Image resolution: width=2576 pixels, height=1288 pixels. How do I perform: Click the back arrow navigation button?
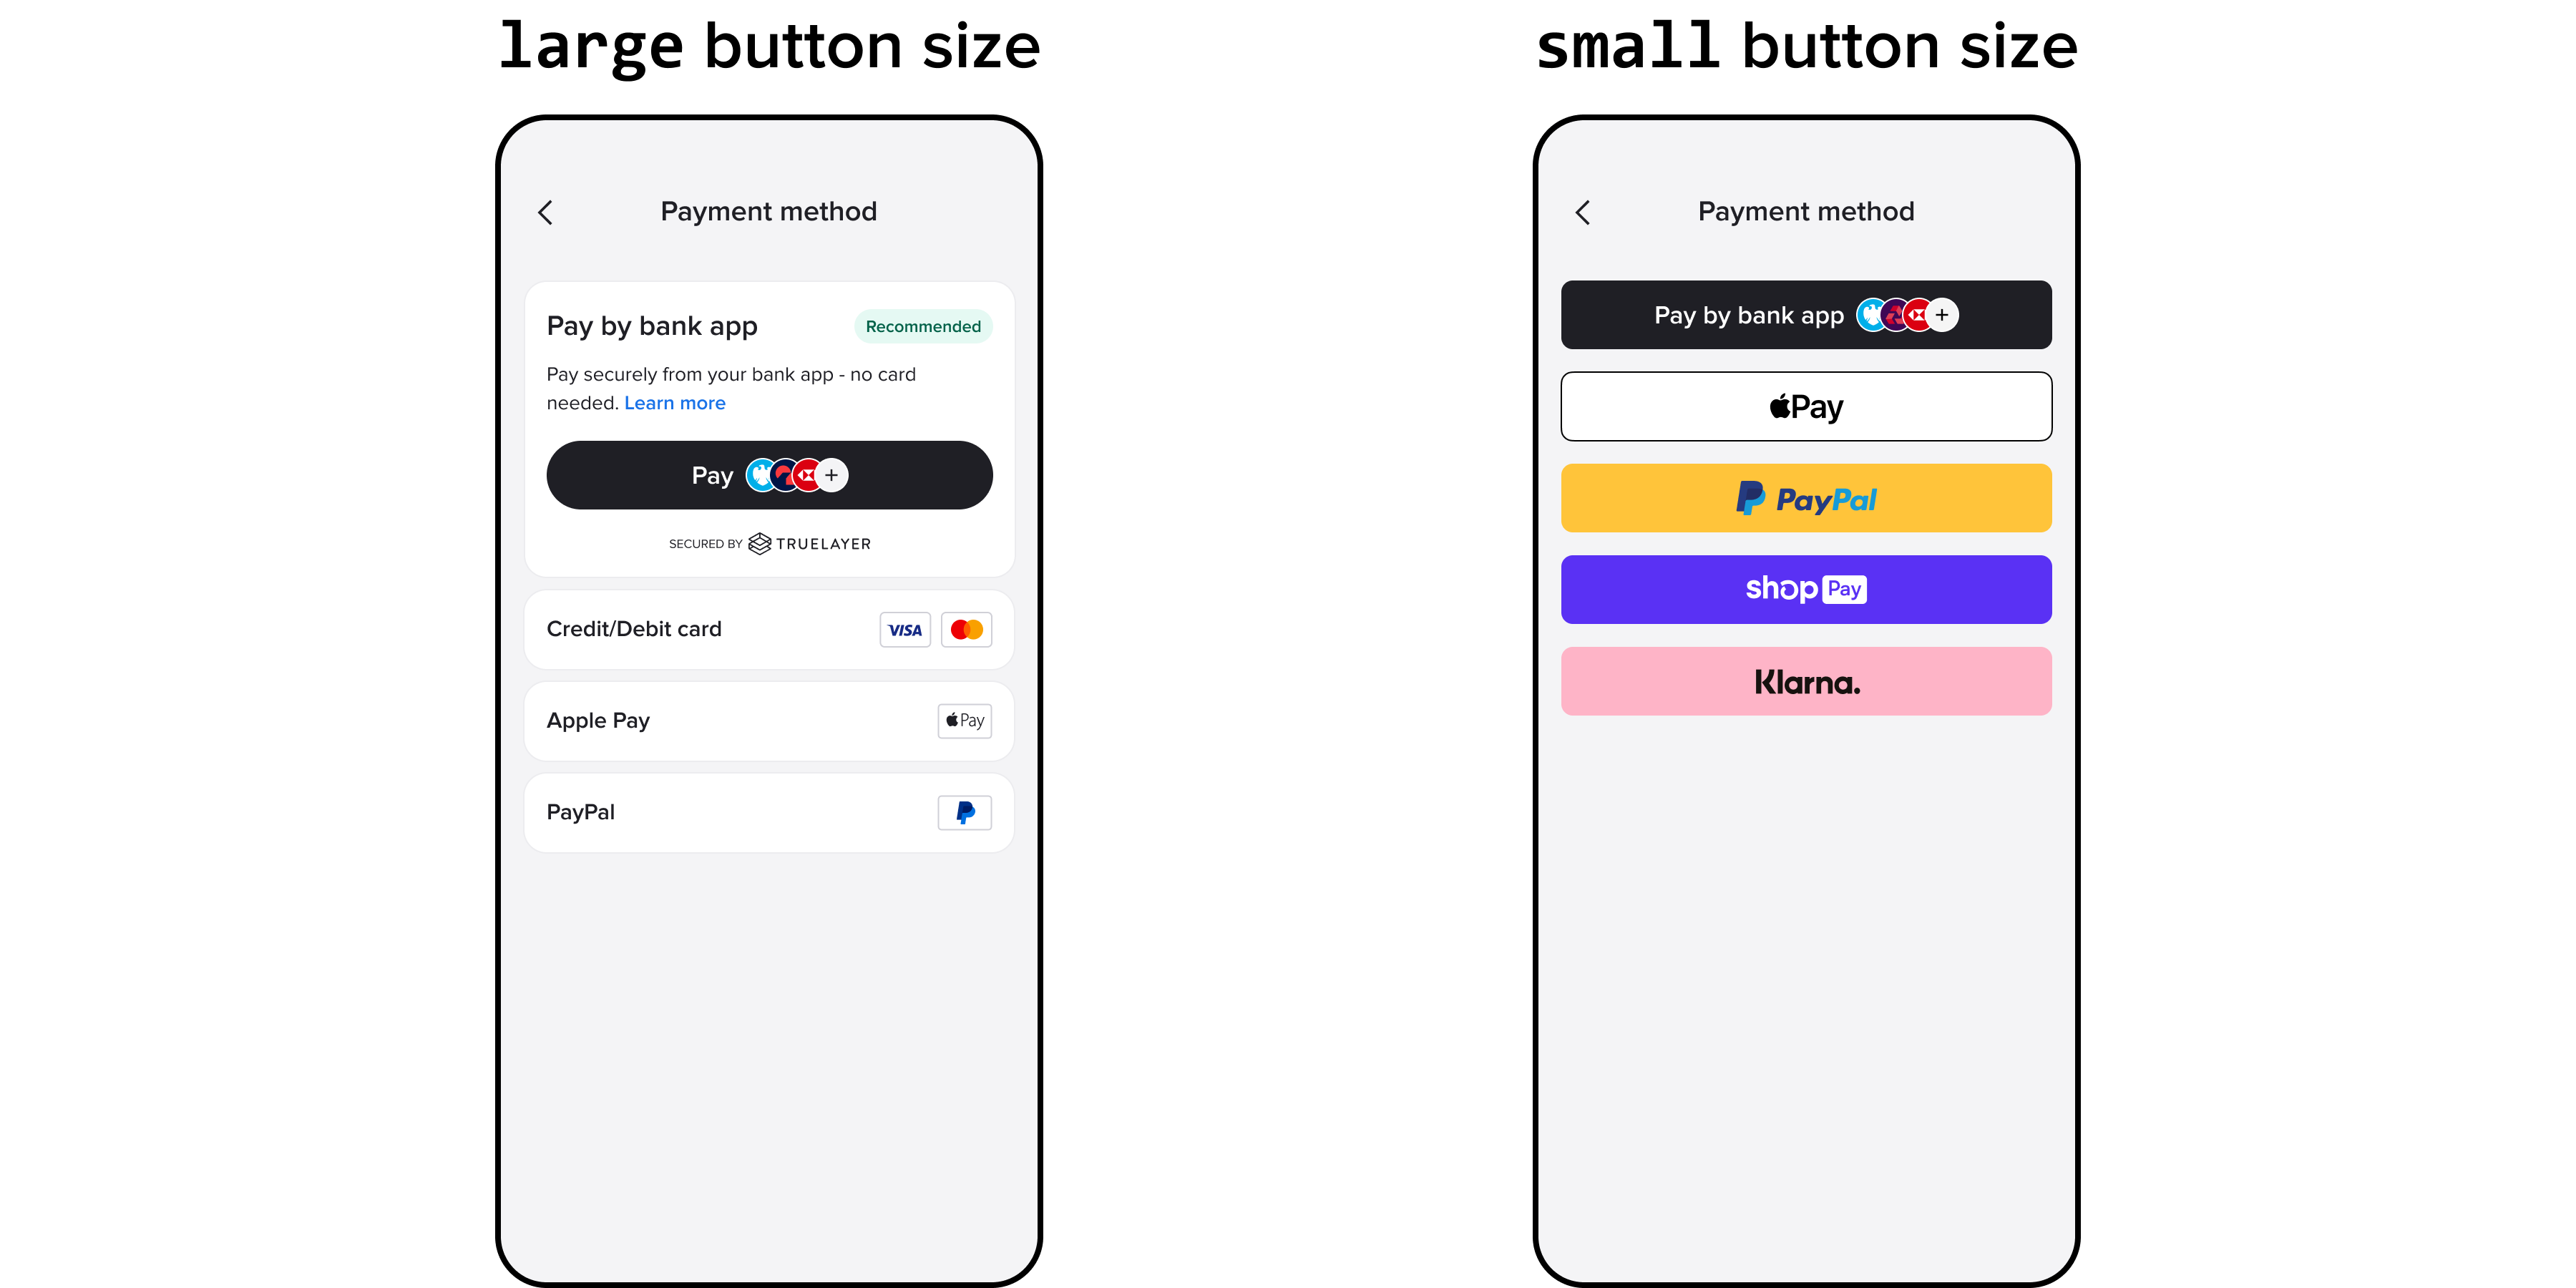pos(547,210)
